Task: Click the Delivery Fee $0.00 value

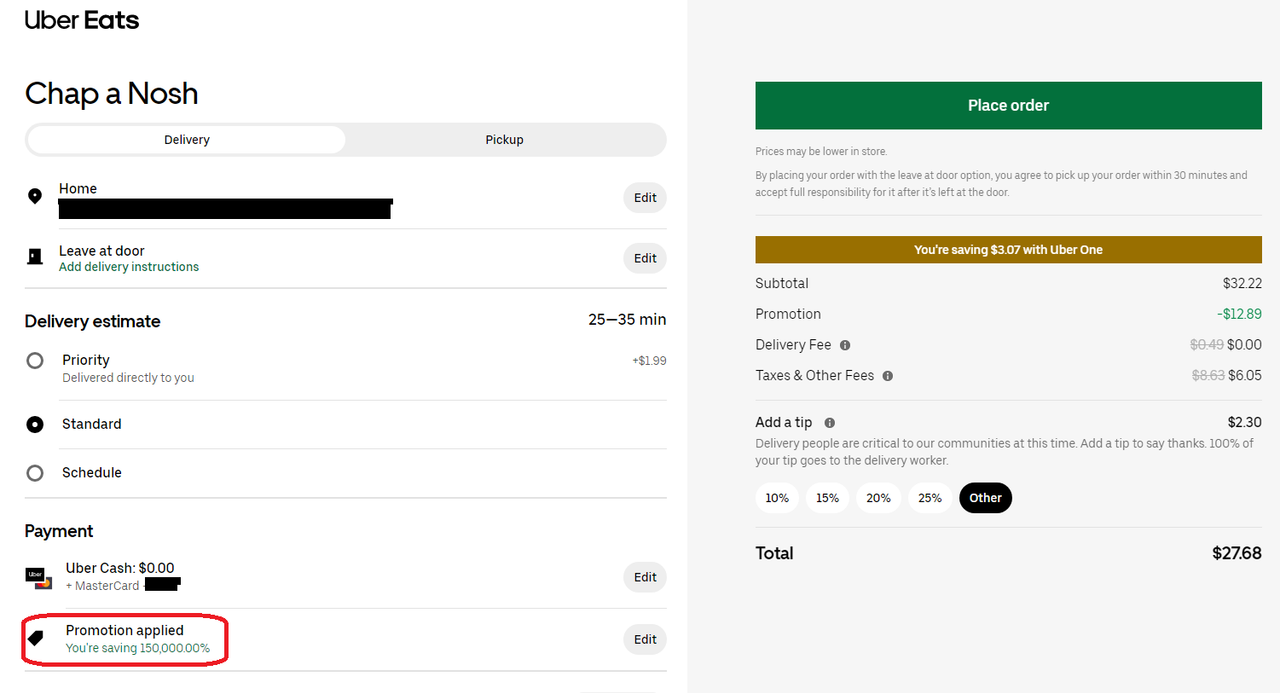Action: click(x=1245, y=345)
